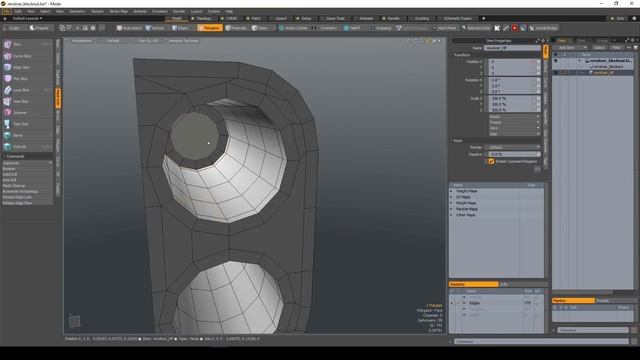Screen dimensions: 640x360
Task: Expand the UV Maps list
Action: (x=452, y=197)
